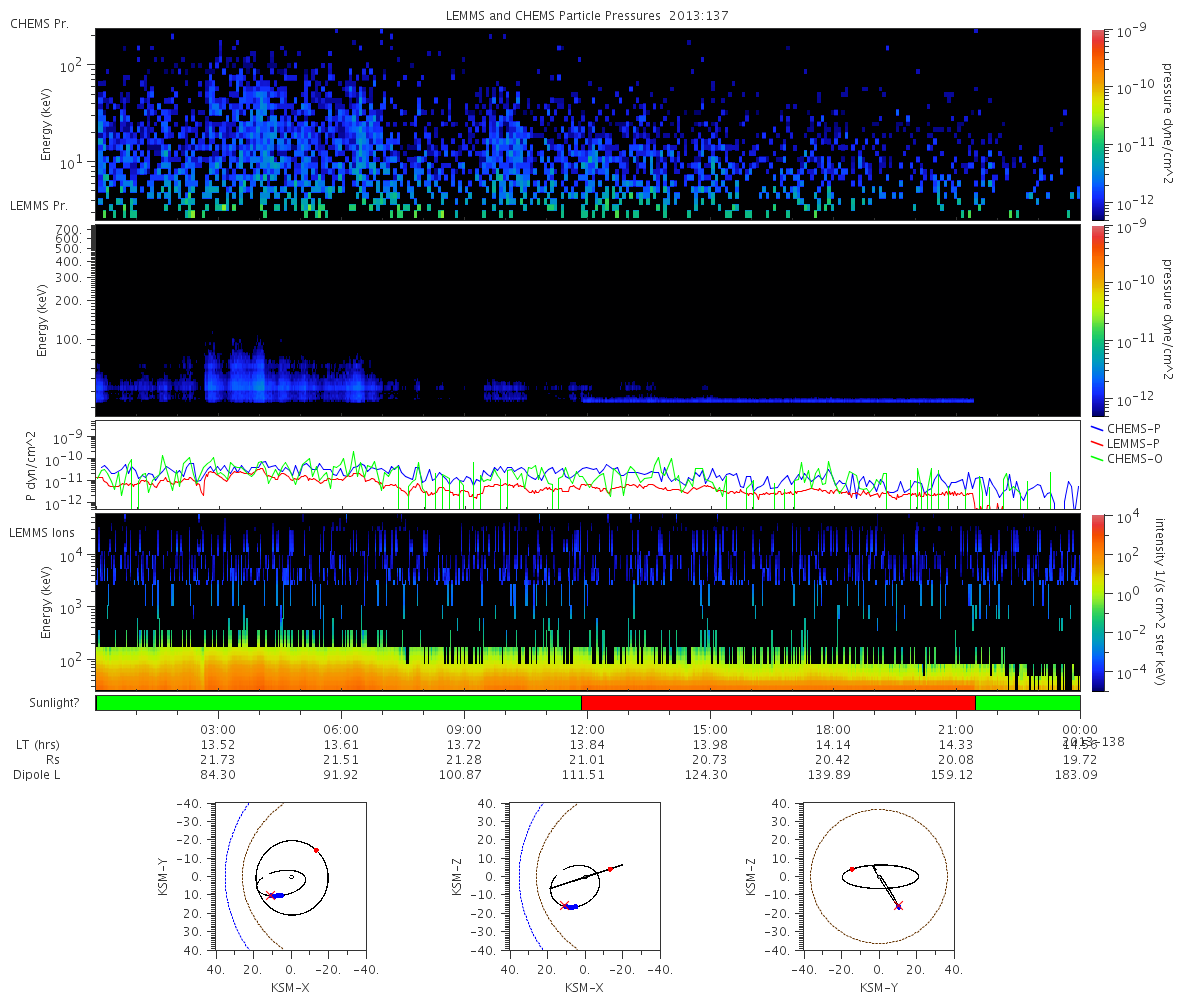The height and width of the screenshot is (1000, 1200).
Task: Click the red dot in KSM-Y/KSM-Z orbit plot
Action: (x=851, y=870)
